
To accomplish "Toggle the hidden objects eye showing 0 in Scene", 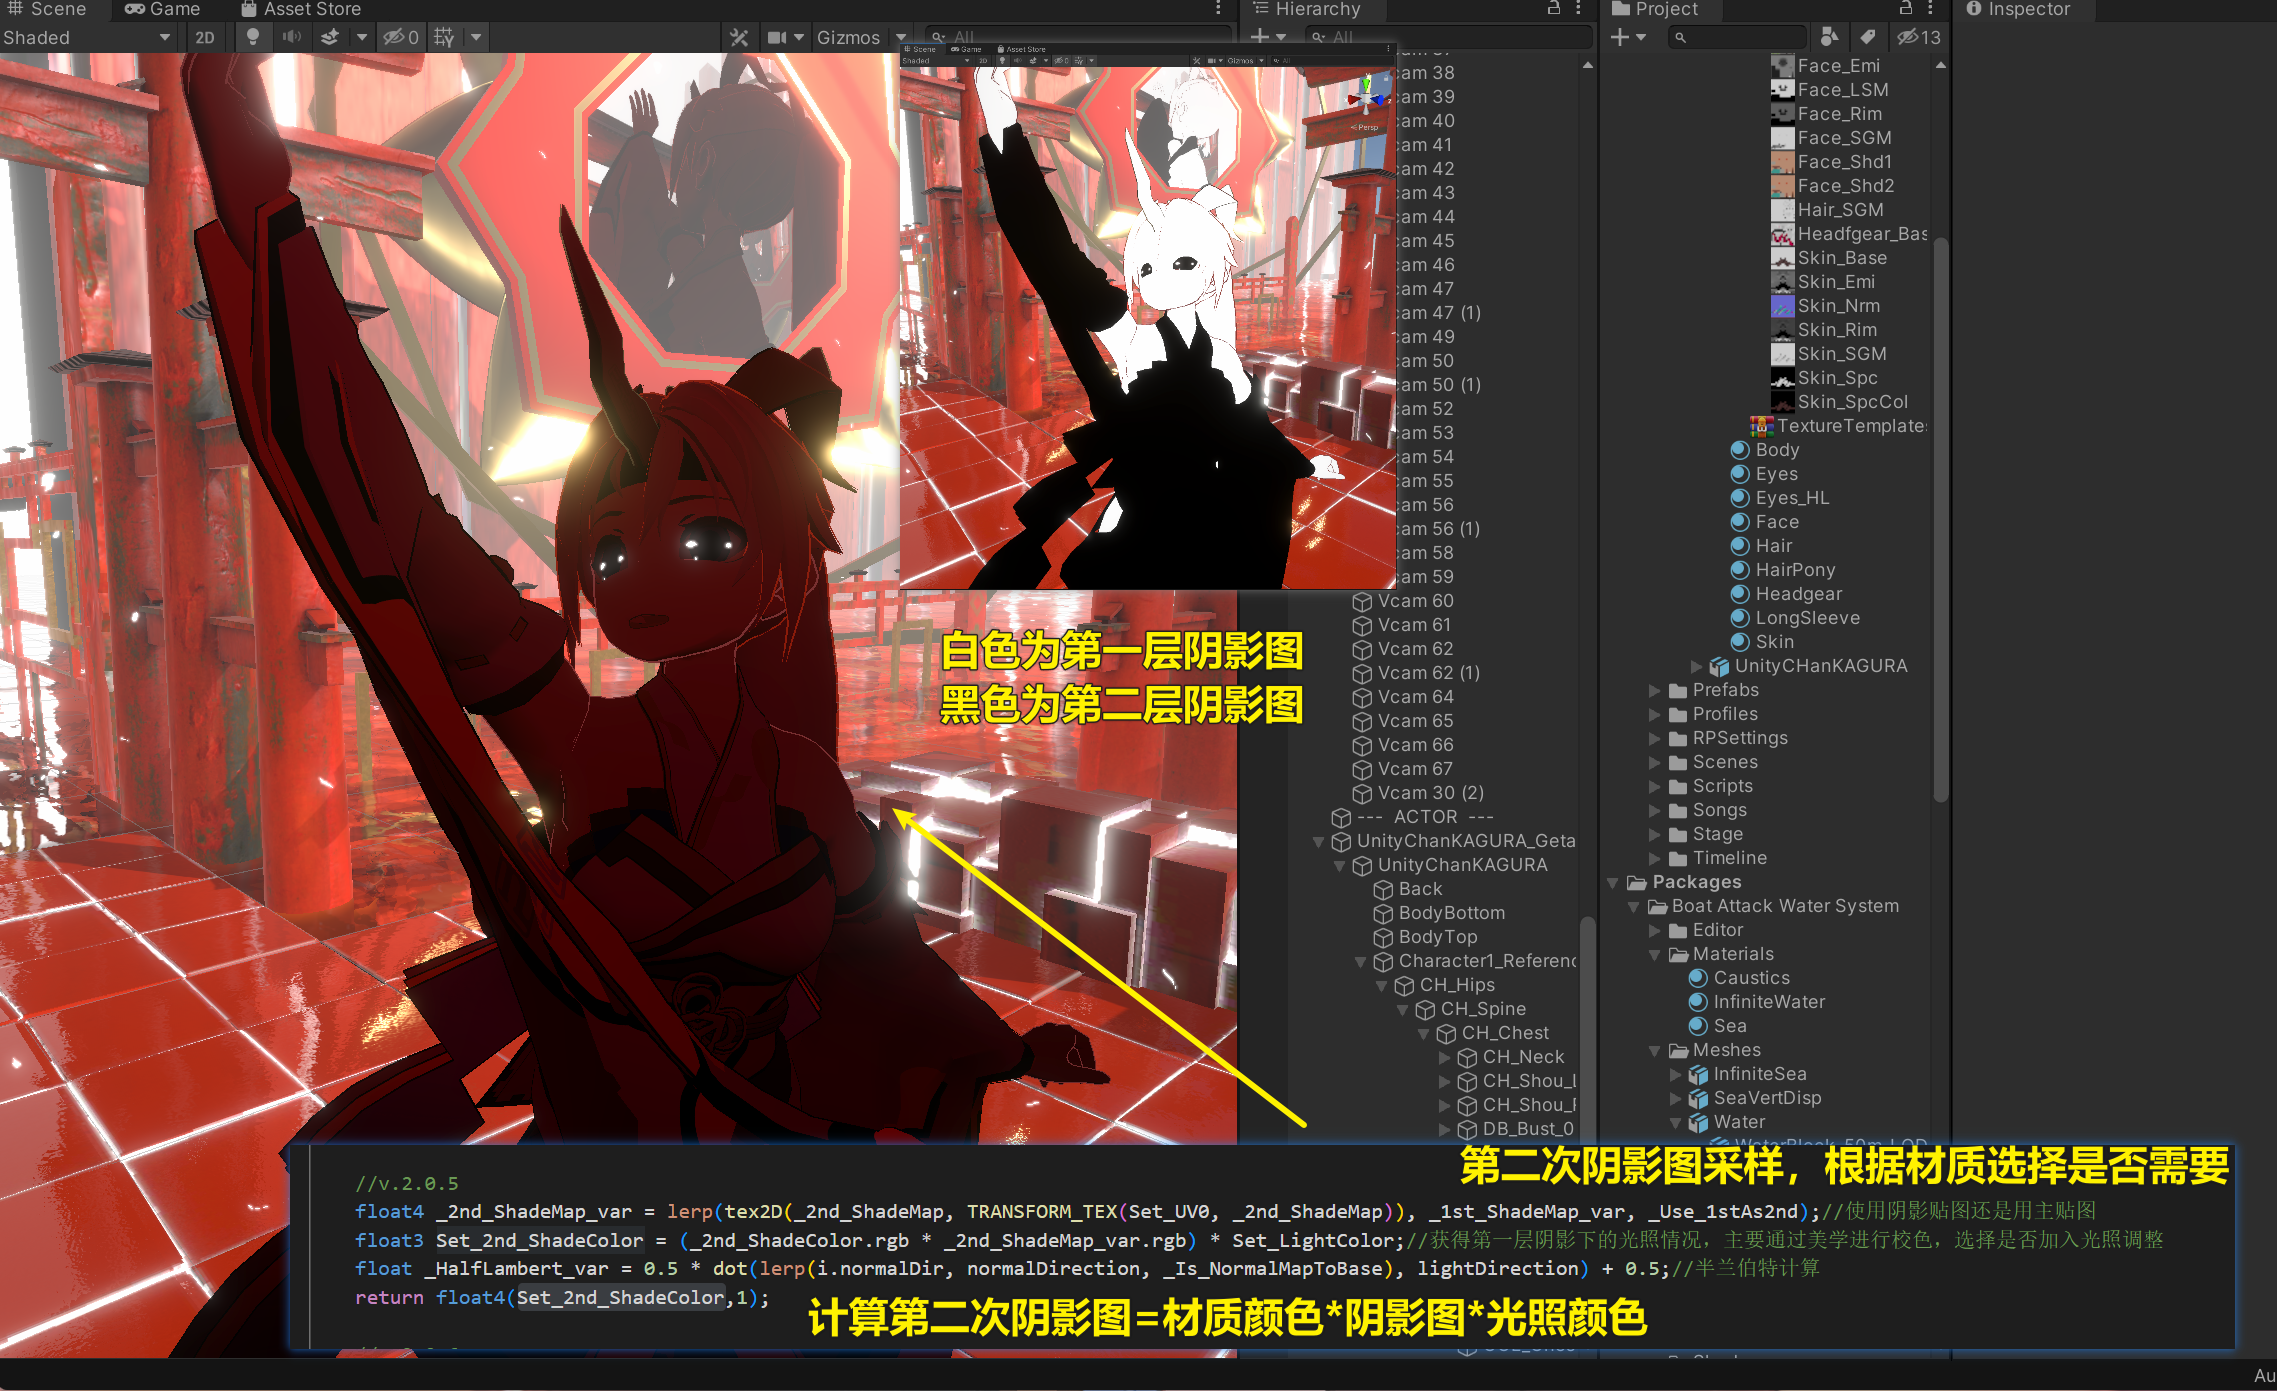I will point(400,37).
